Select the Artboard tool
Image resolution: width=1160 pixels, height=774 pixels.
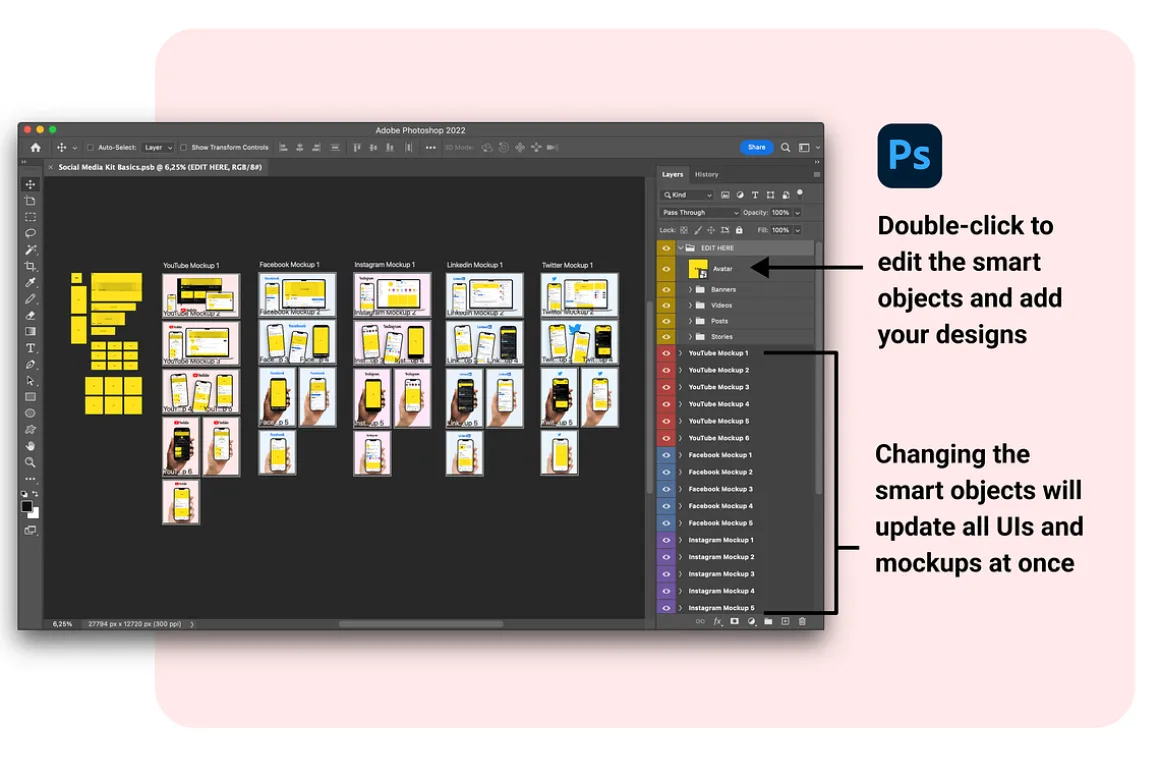pyautogui.click(x=30, y=201)
